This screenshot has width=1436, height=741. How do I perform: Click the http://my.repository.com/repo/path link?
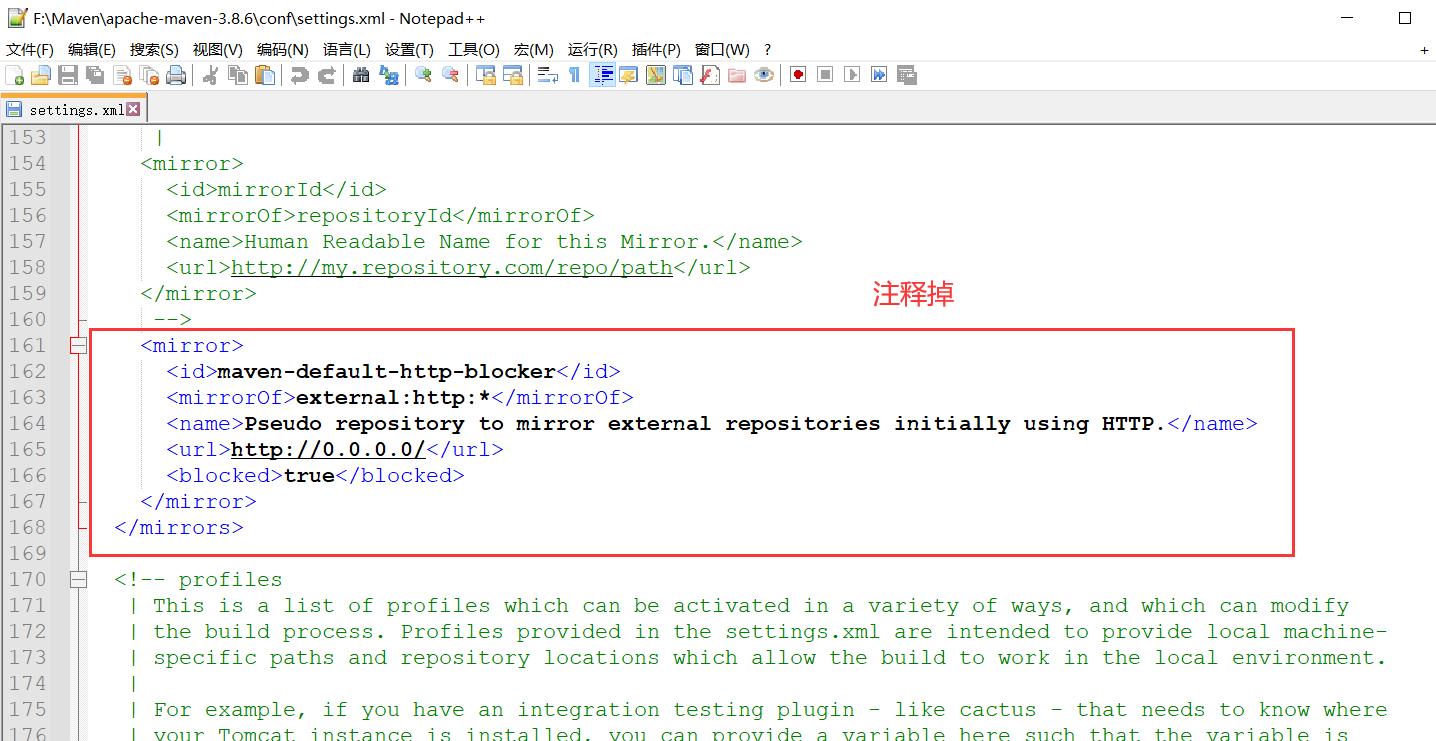point(451,267)
